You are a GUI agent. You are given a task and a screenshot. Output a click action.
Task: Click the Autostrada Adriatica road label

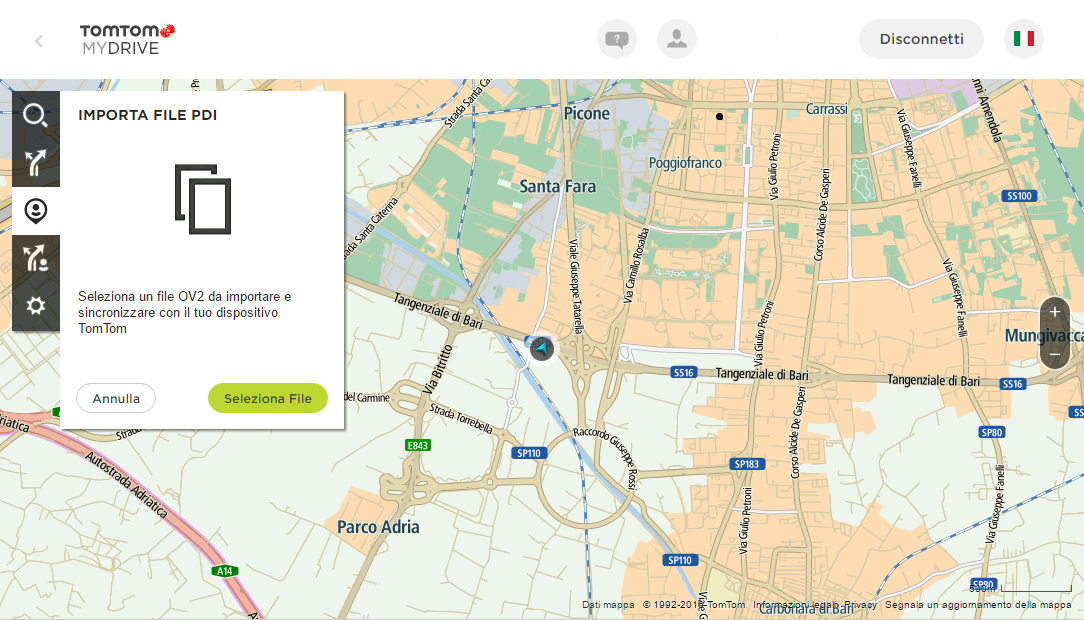coord(127,485)
